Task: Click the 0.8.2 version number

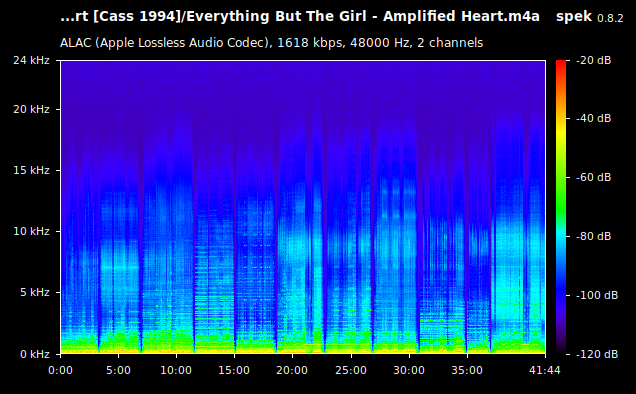Action: 610,18
